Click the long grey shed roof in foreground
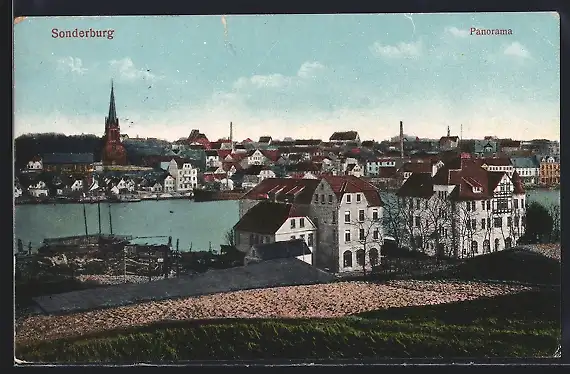570x374 pixels. click(x=182, y=285)
